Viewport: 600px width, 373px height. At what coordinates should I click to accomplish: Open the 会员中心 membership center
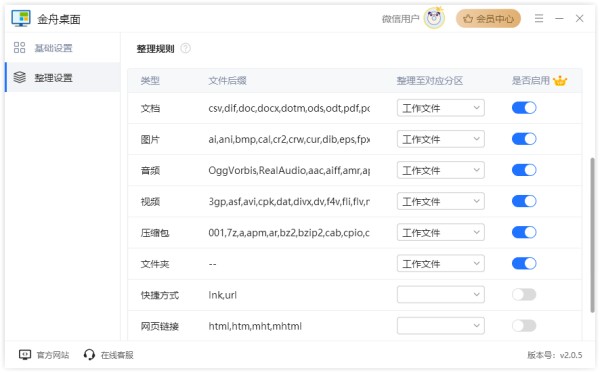[488, 18]
